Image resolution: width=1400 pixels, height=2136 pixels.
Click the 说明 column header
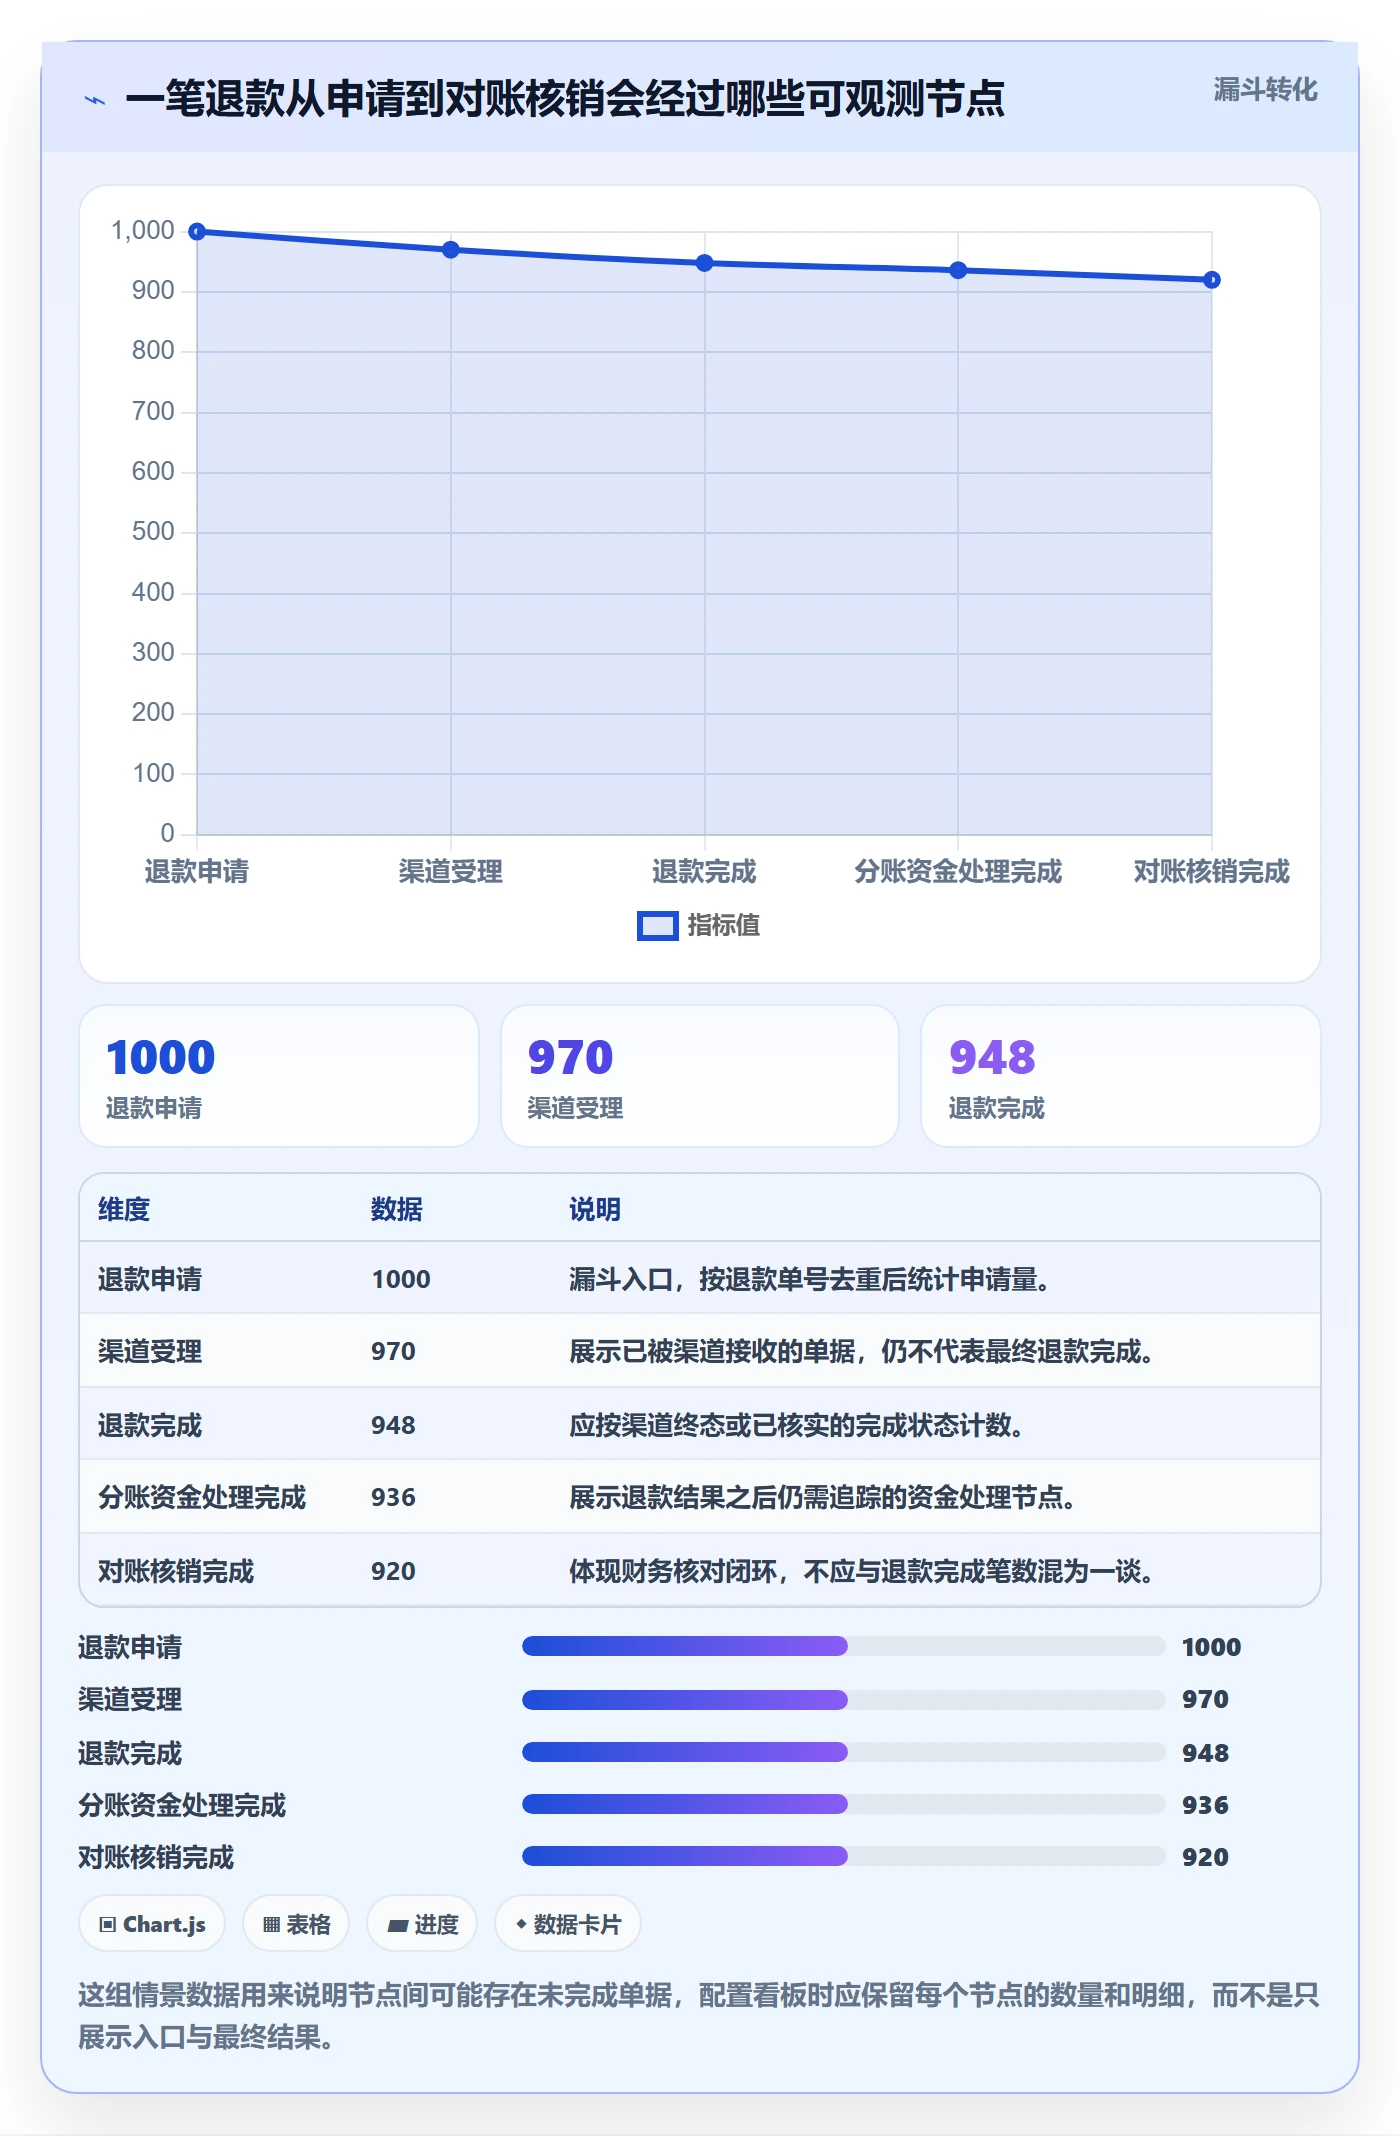[595, 1210]
